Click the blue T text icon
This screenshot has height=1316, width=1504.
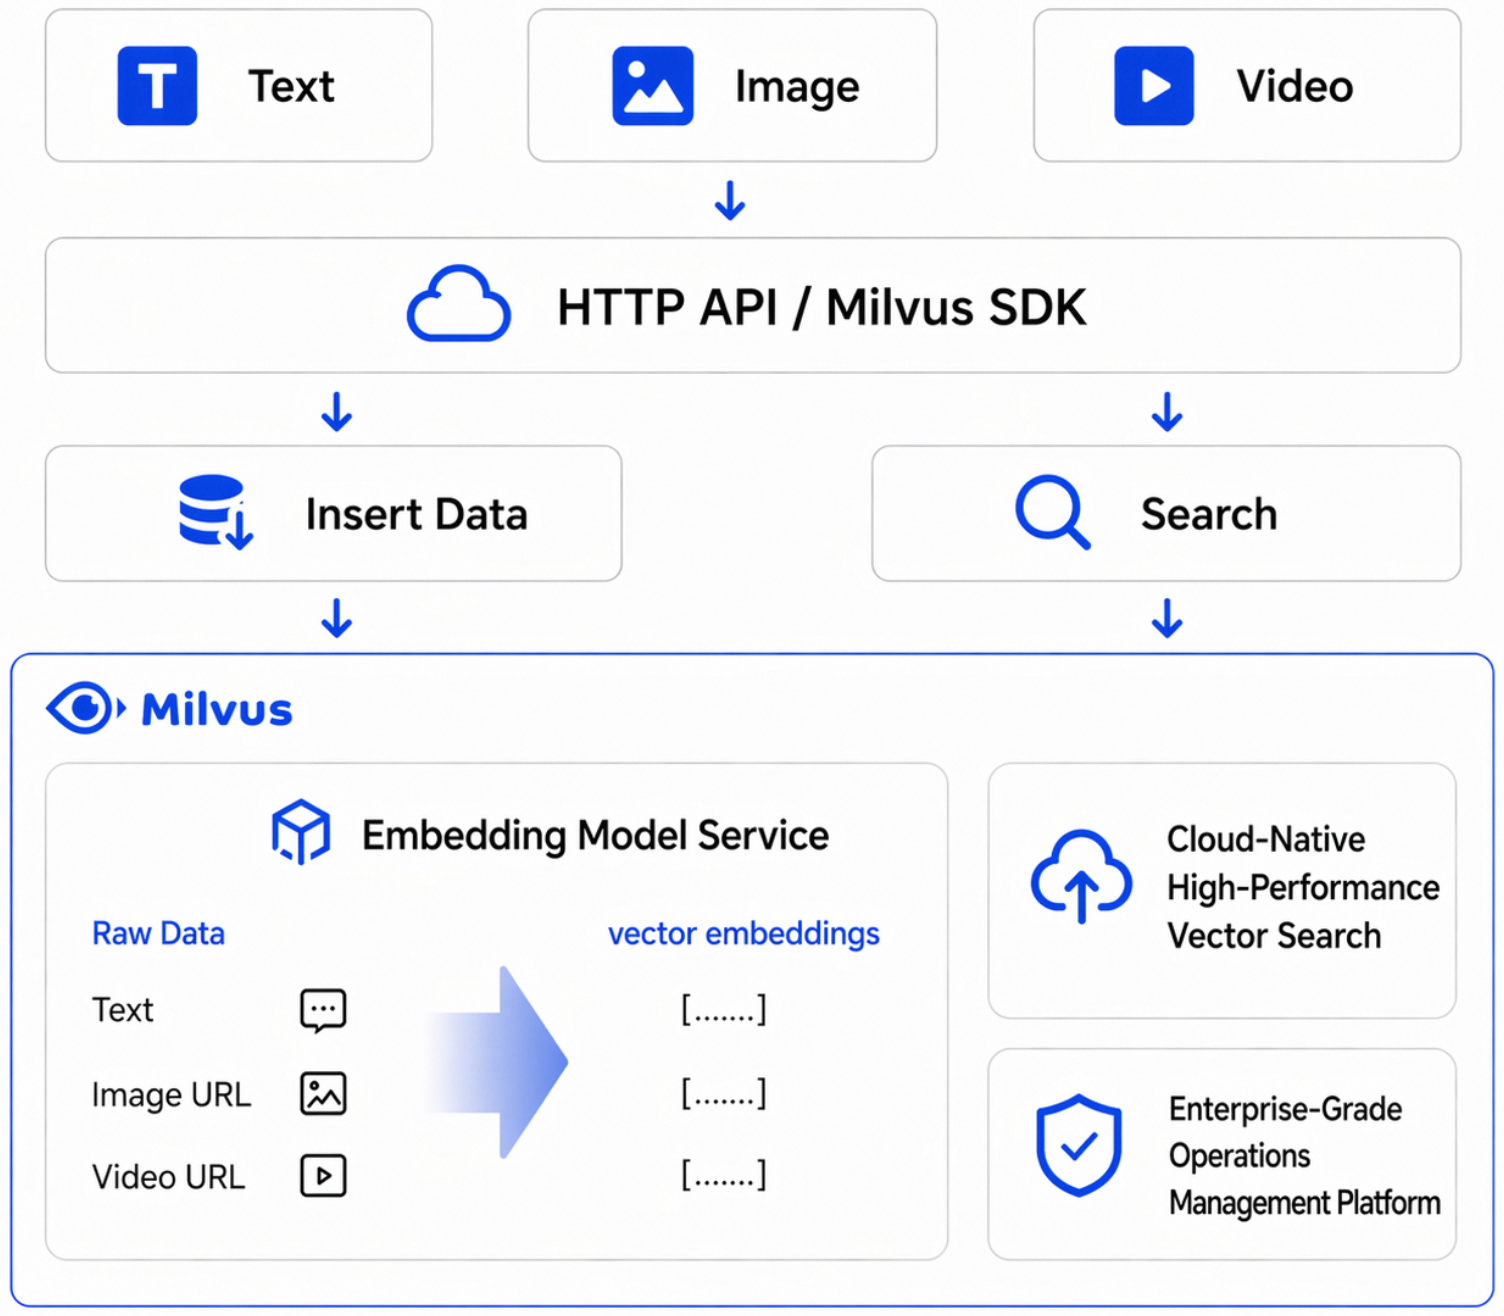tap(157, 86)
